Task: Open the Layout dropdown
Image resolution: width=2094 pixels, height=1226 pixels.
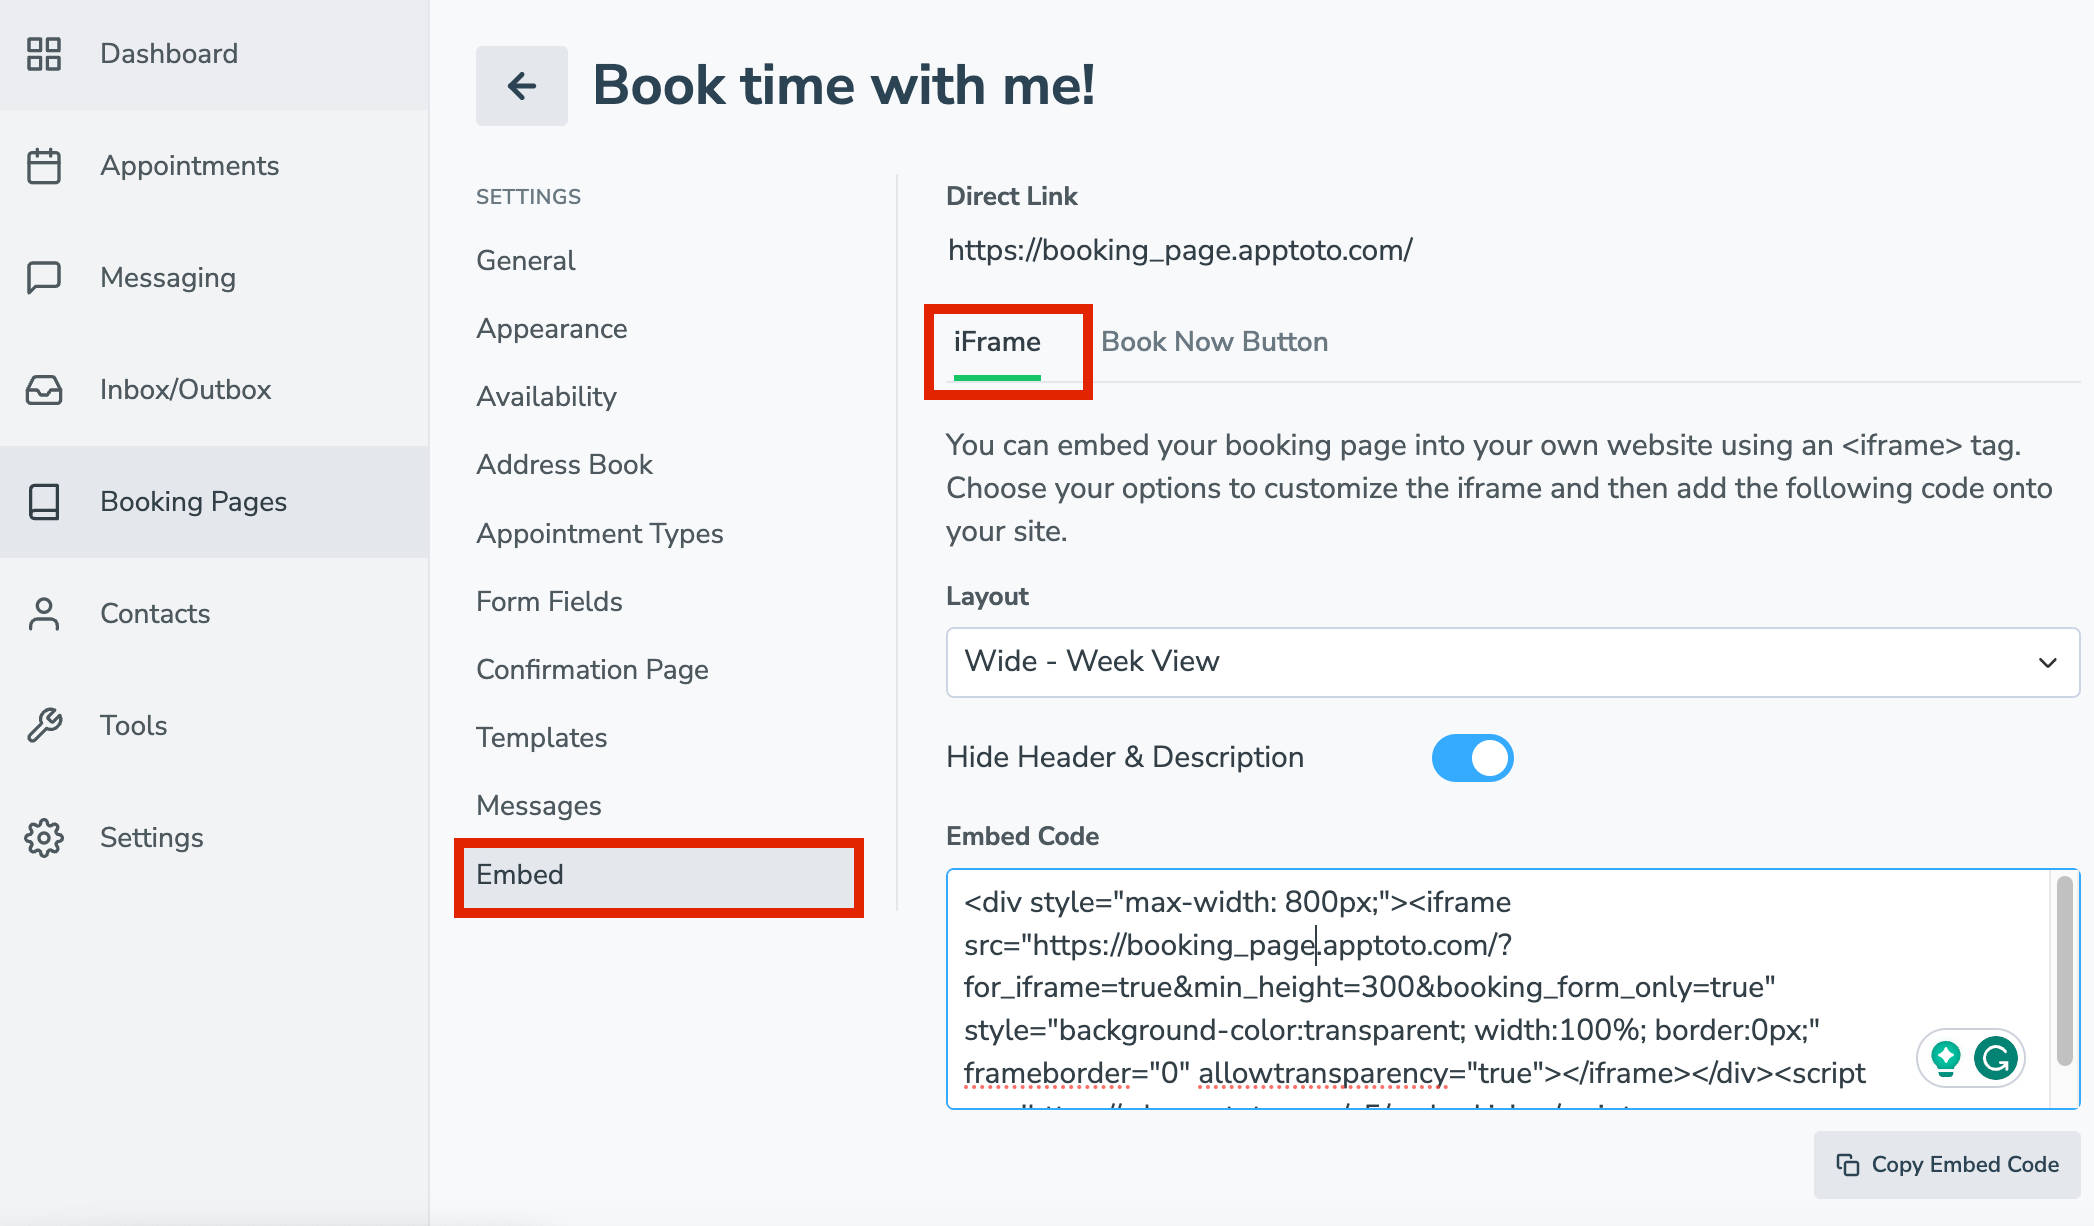Action: click(x=2048, y=661)
